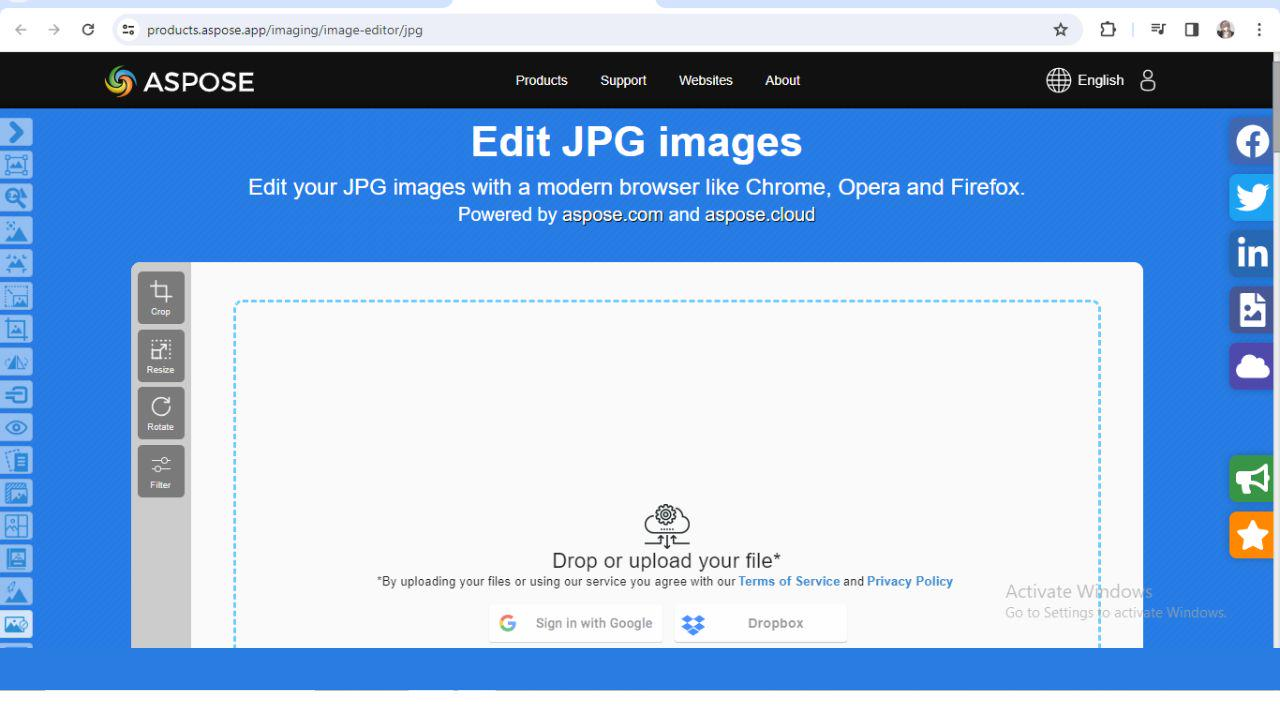Open the Filter tool

(x=161, y=471)
